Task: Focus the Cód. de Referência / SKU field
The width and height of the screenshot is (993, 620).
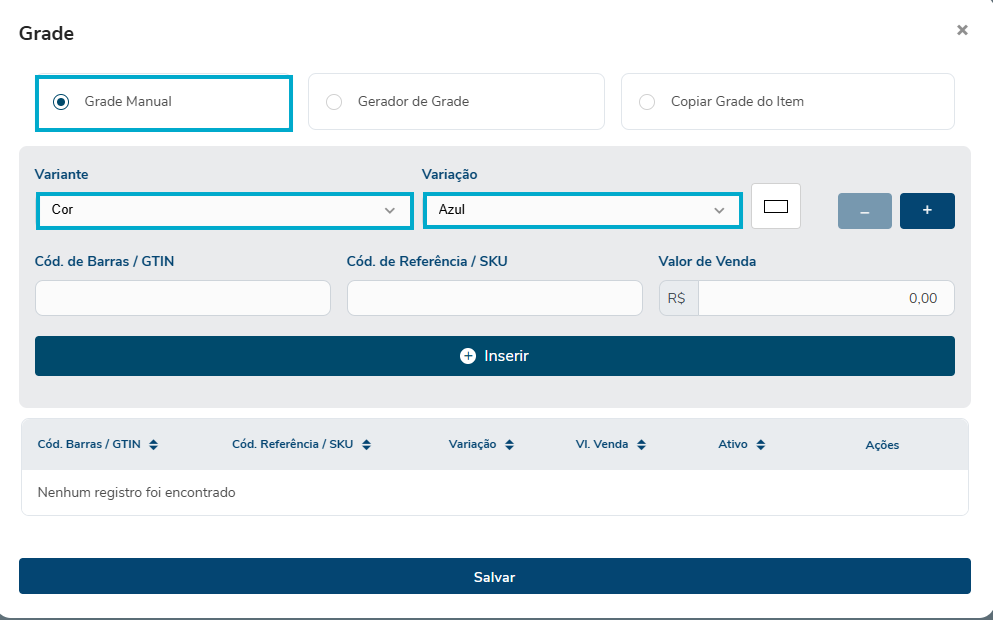Action: click(x=494, y=298)
